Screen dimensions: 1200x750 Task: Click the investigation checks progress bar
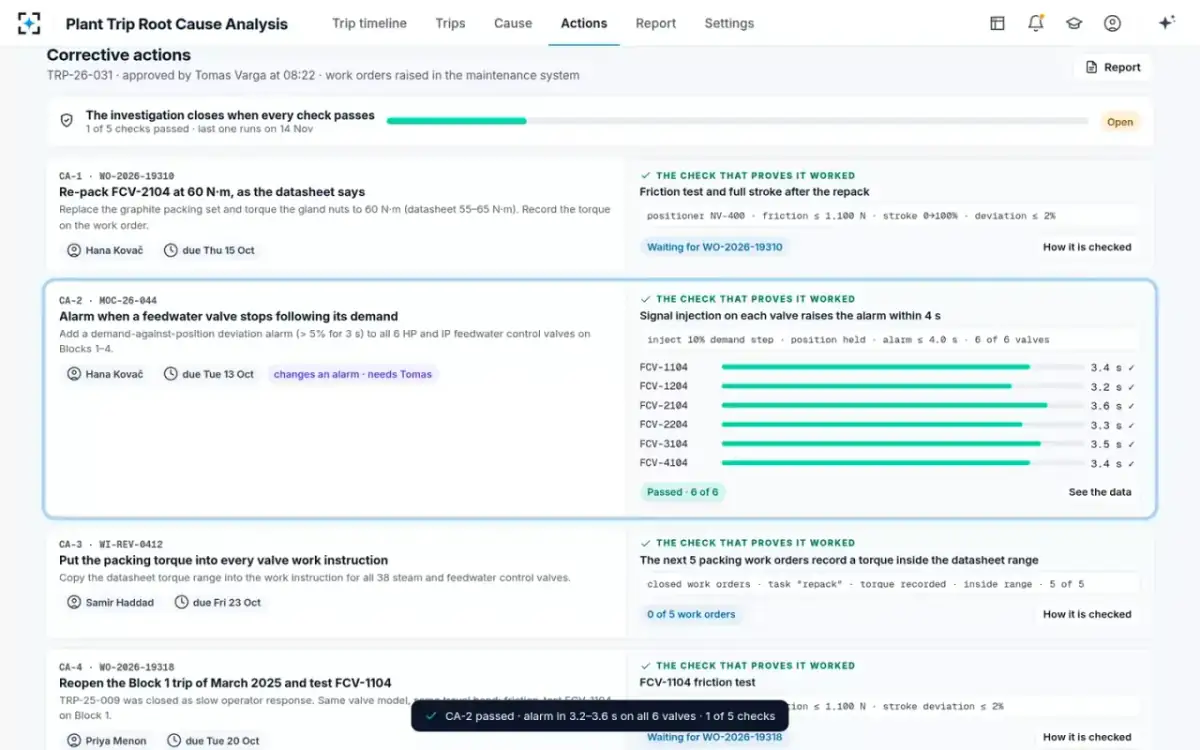[x=737, y=121]
